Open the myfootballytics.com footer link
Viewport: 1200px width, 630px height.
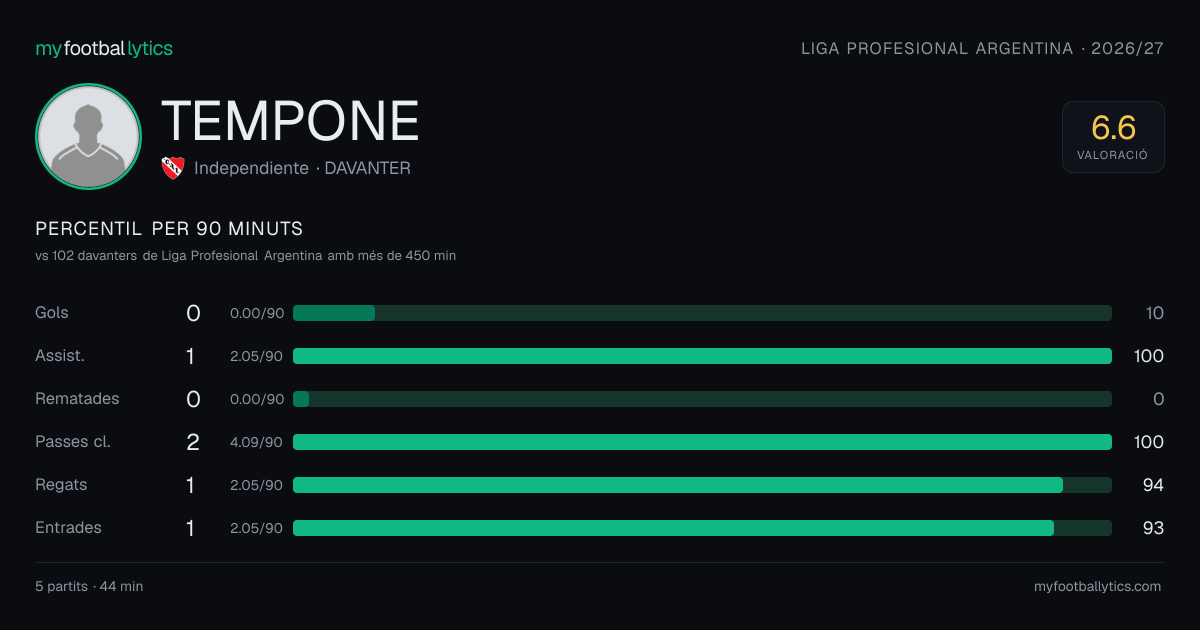(x=1098, y=587)
